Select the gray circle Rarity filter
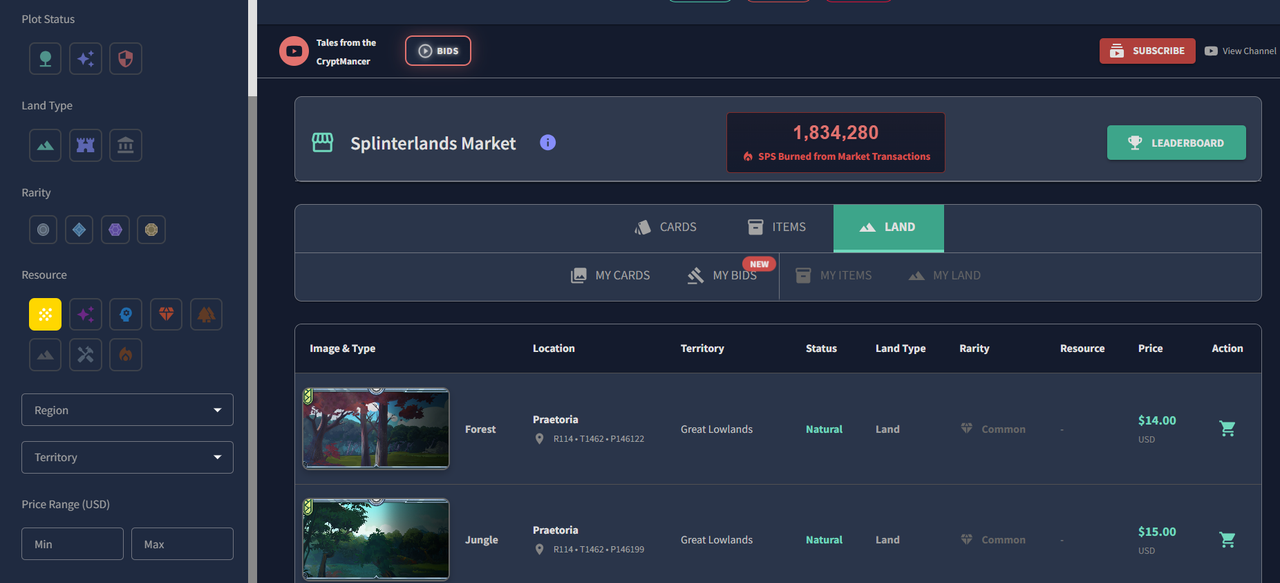Screen dimensions: 1280x583 43,230
